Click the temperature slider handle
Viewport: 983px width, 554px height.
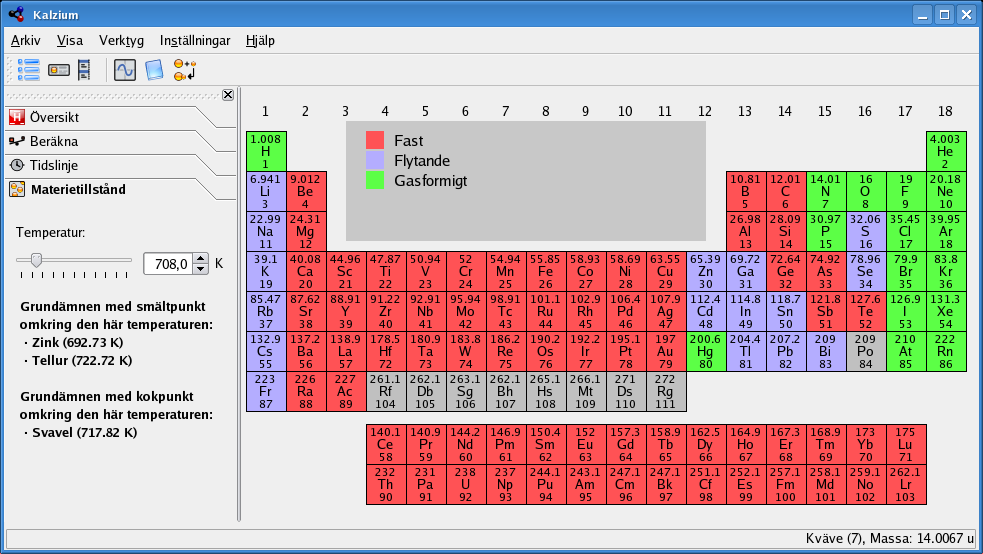click(36, 259)
